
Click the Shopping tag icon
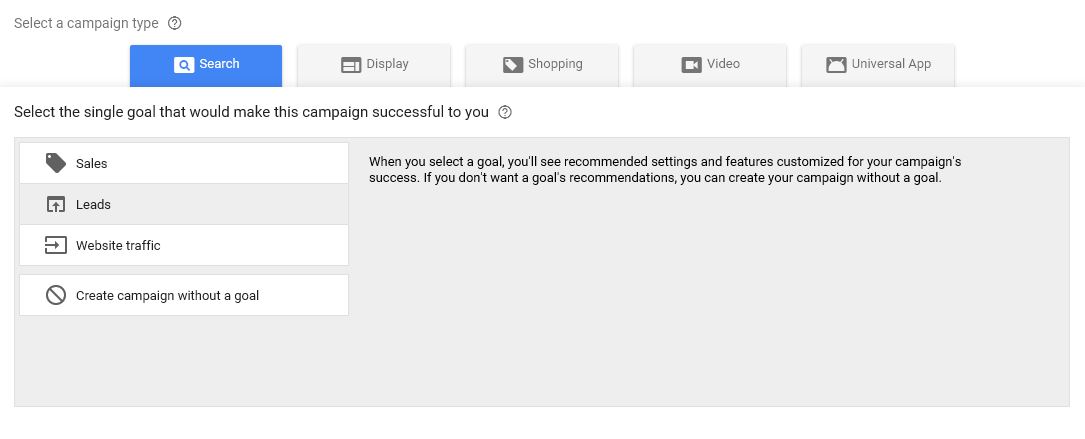pos(513,65)
